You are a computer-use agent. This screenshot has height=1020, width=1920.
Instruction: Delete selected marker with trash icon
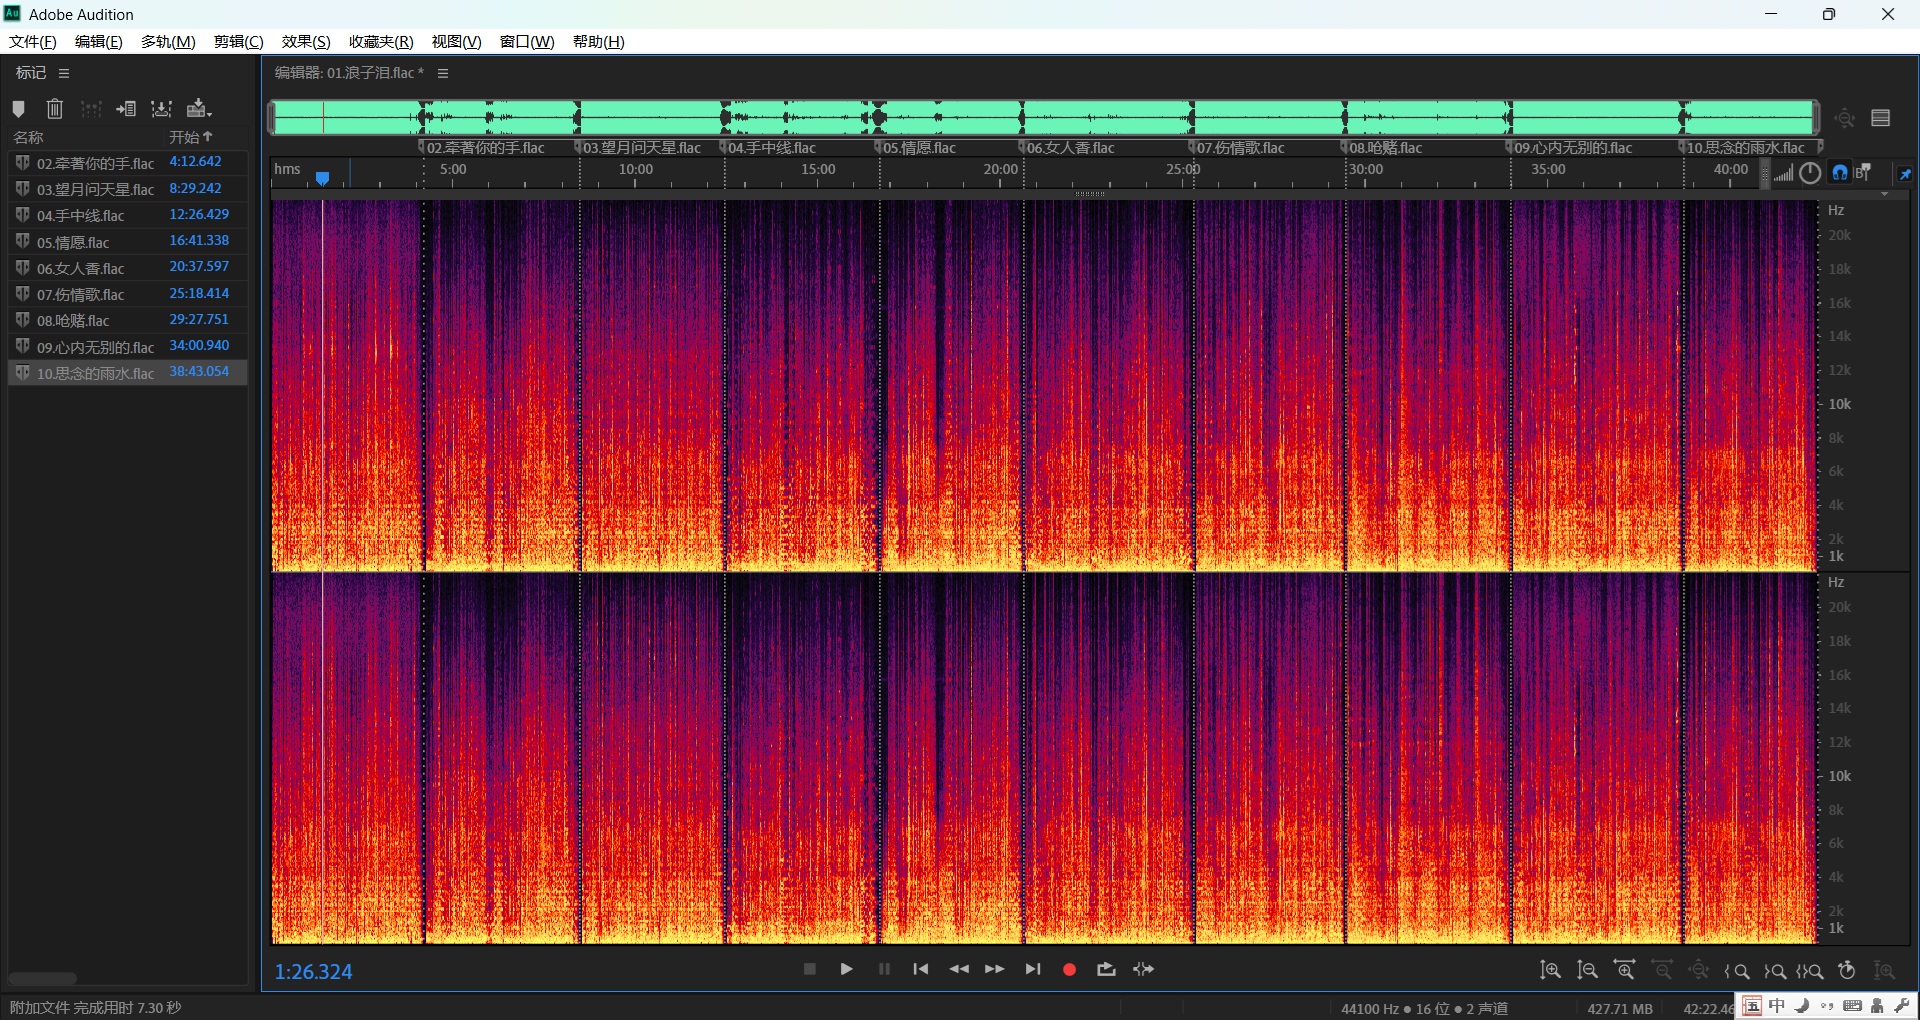pos(55,109)
